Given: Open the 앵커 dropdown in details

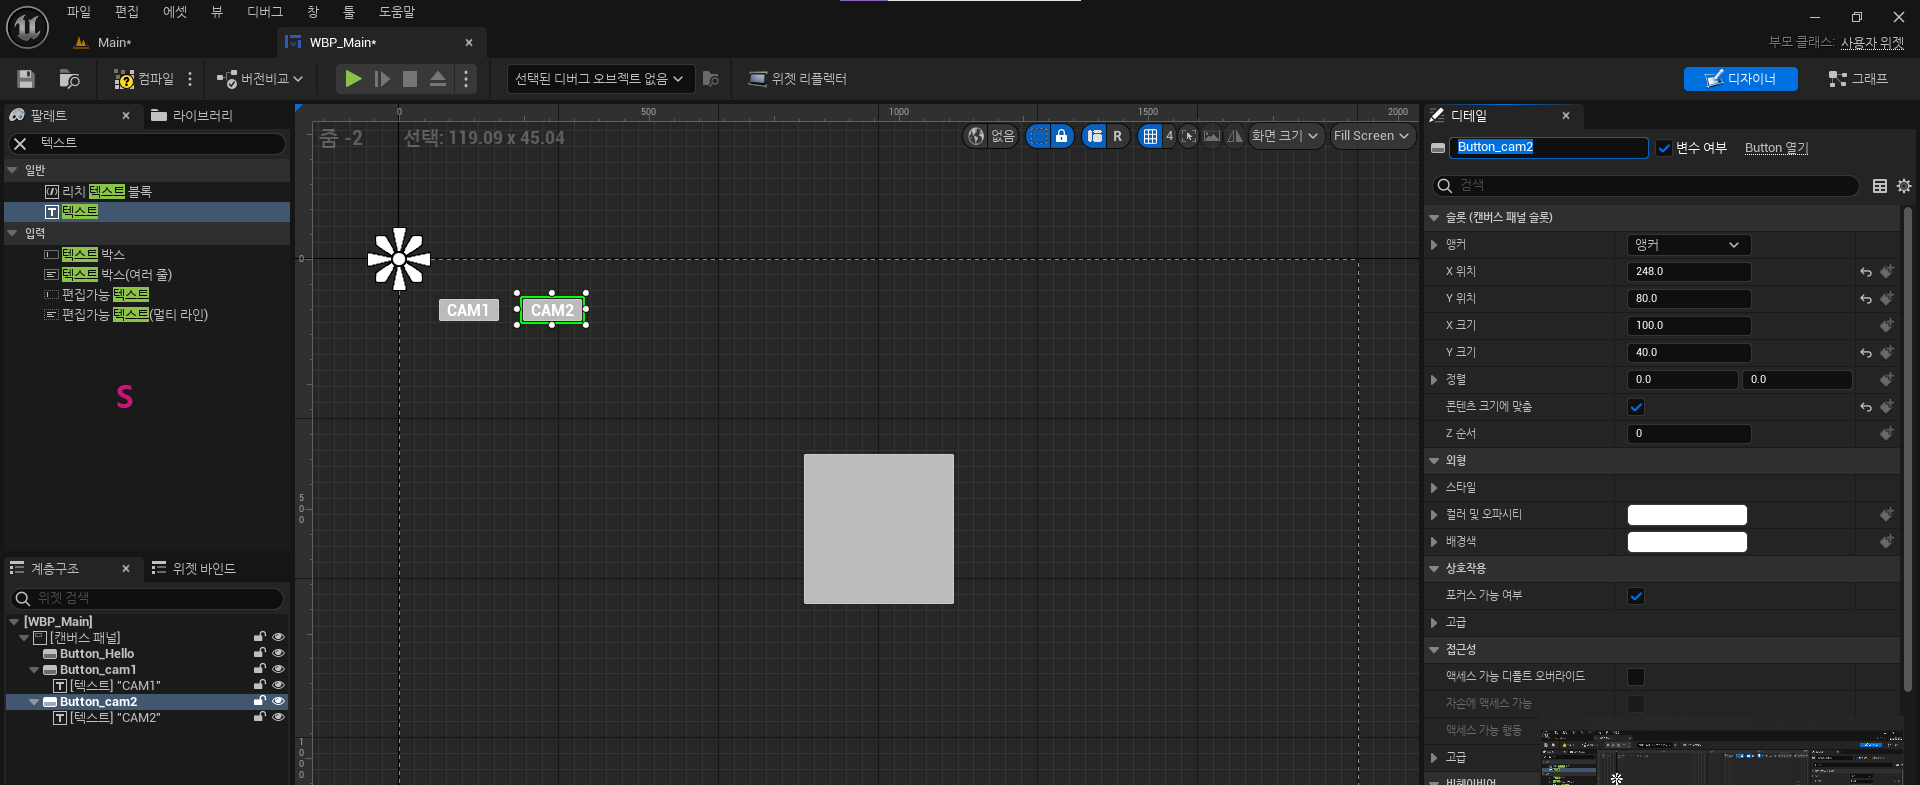Looking at the screenshot, I should click(1689, 245).
